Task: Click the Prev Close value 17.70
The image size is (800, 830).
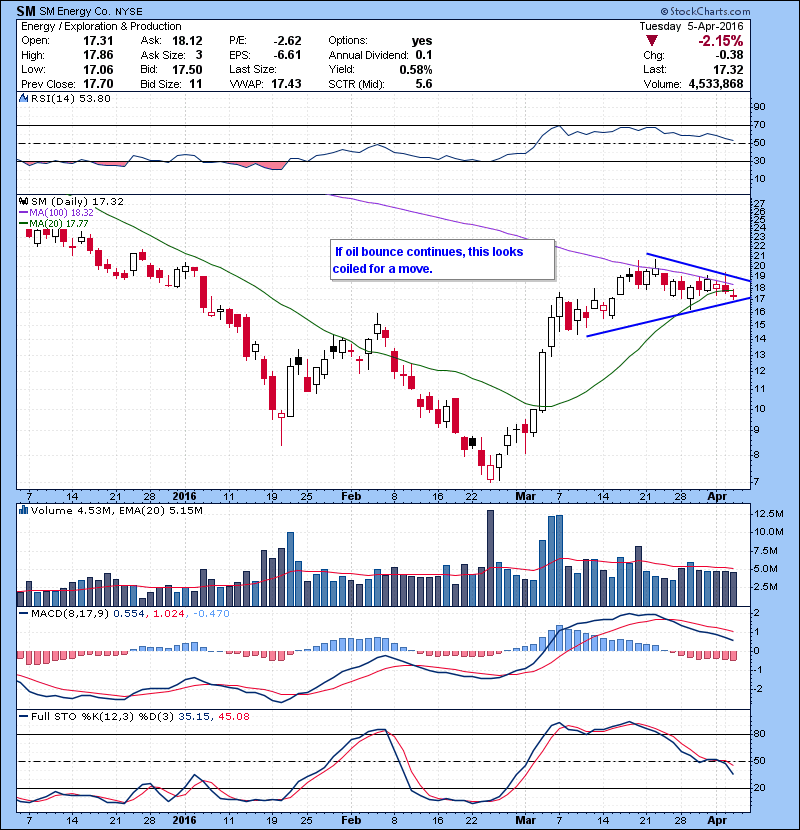Action: tap(98, 84)
